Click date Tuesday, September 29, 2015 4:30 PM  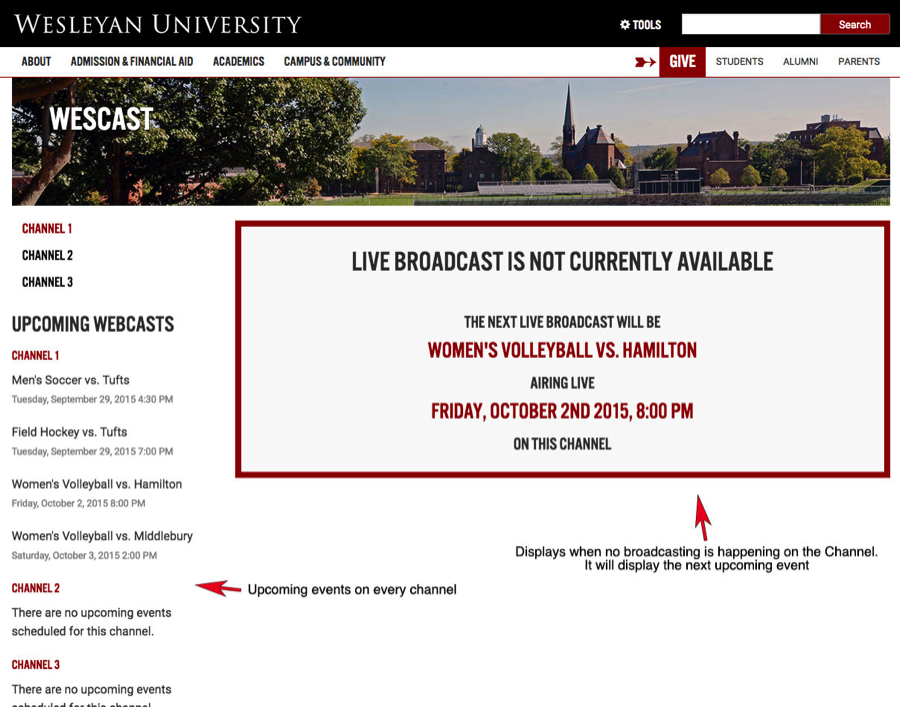[x=92, y=399]
